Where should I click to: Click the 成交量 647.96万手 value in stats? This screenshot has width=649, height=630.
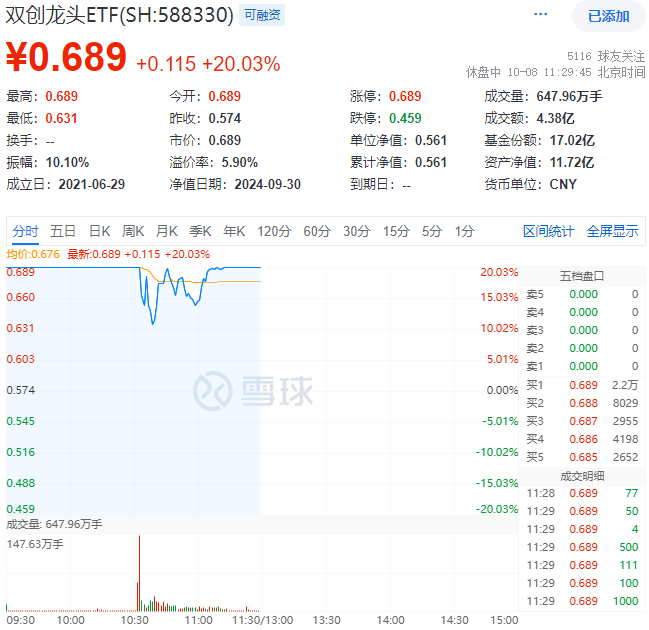pyautogui.click(x=569, y=96)
